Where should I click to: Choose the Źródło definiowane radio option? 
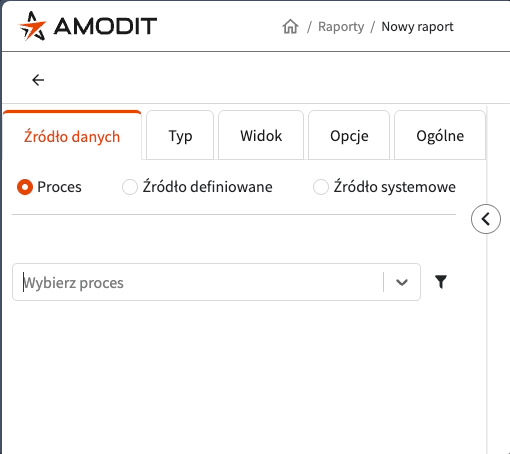130,187
